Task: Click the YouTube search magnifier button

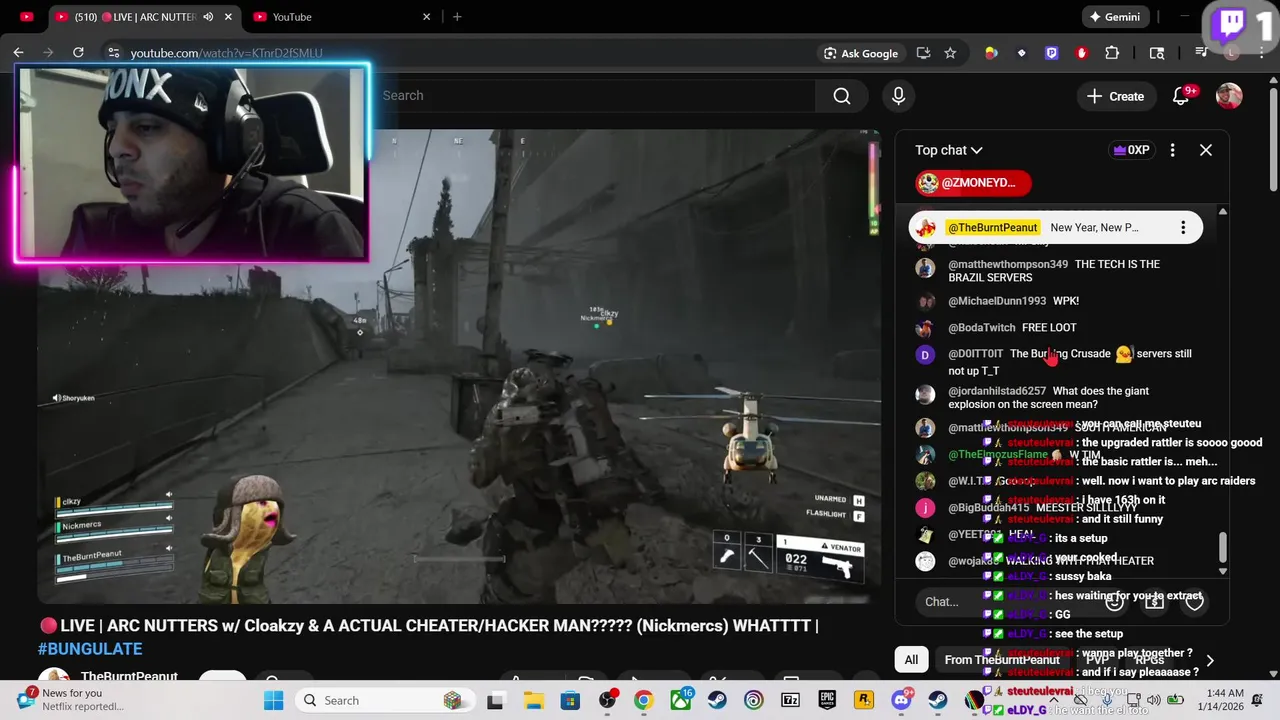Action: [x=842, y=96]
